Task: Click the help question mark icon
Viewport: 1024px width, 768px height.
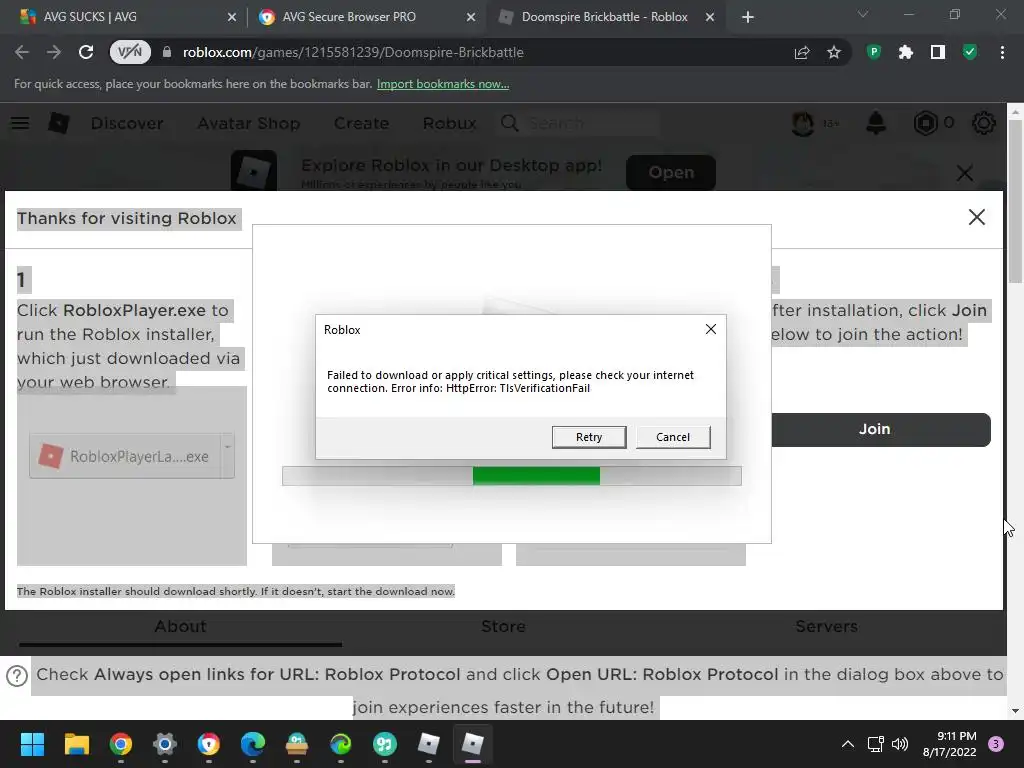Action: point(17,675)
